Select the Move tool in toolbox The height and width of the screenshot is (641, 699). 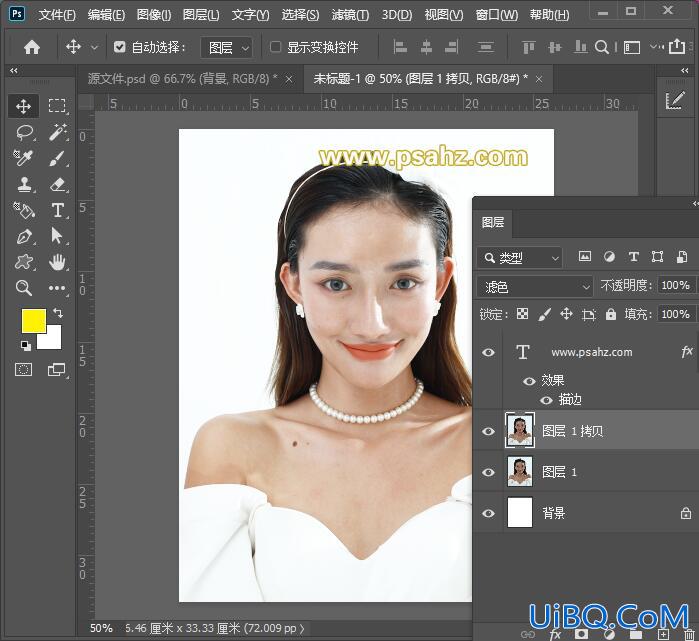click(x=23, y=106)
